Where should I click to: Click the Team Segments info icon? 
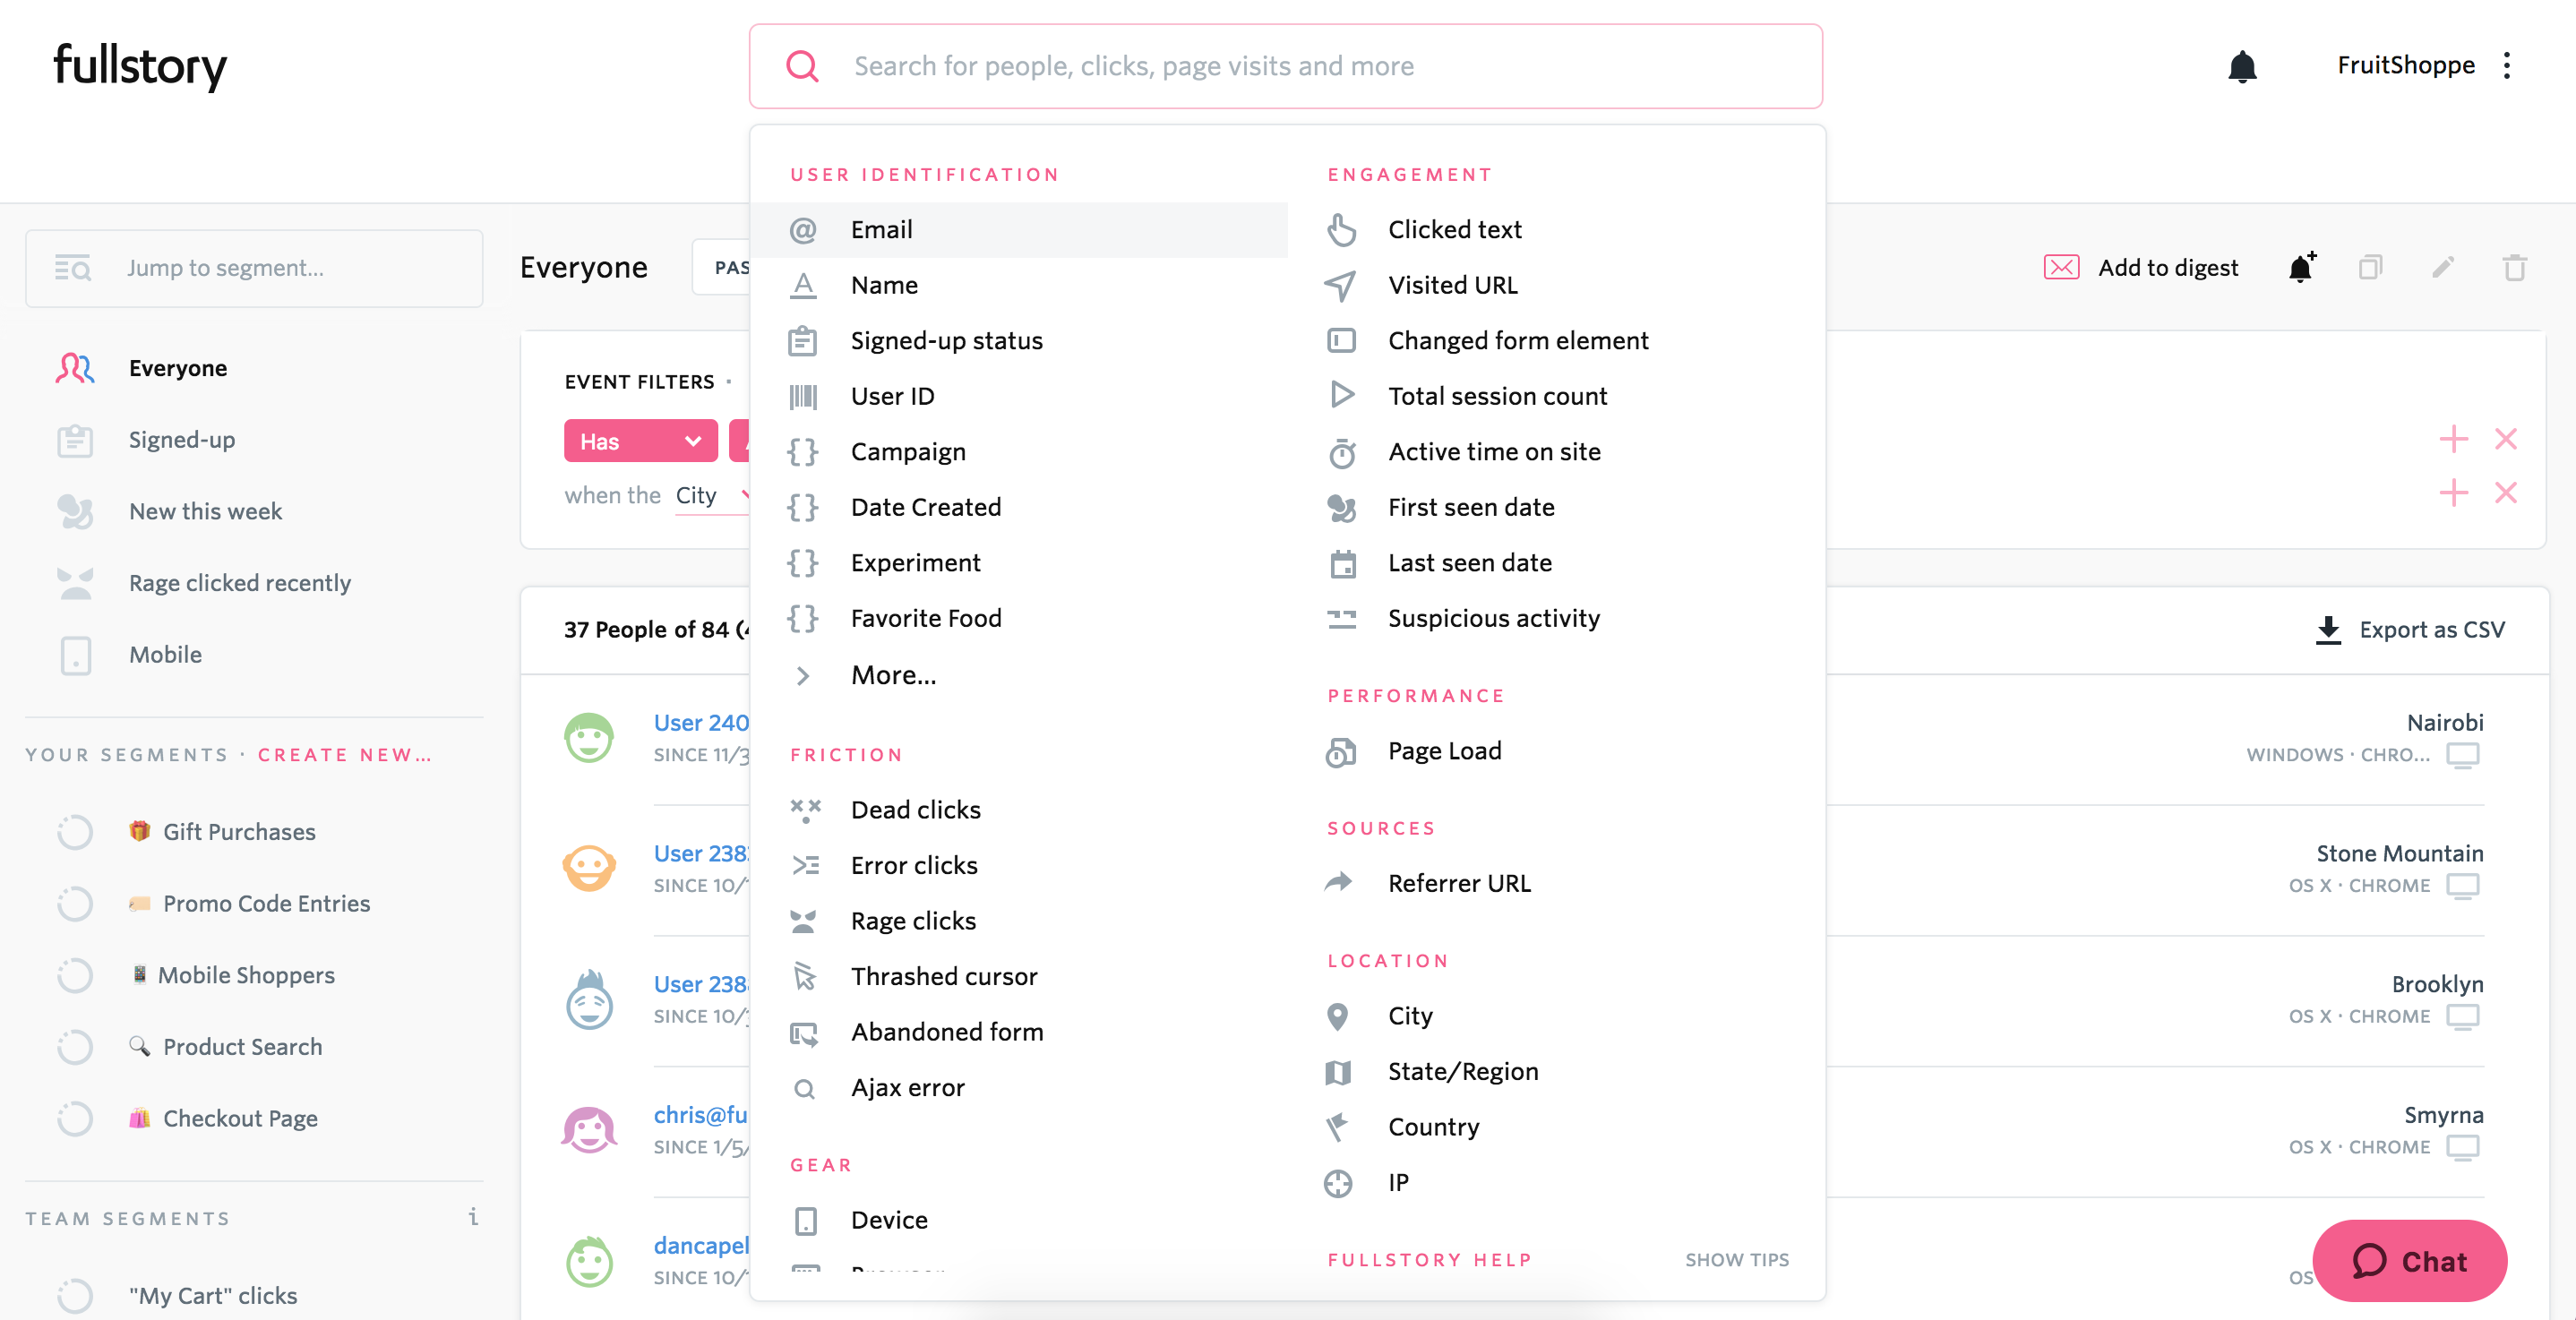coord(473,1216)
